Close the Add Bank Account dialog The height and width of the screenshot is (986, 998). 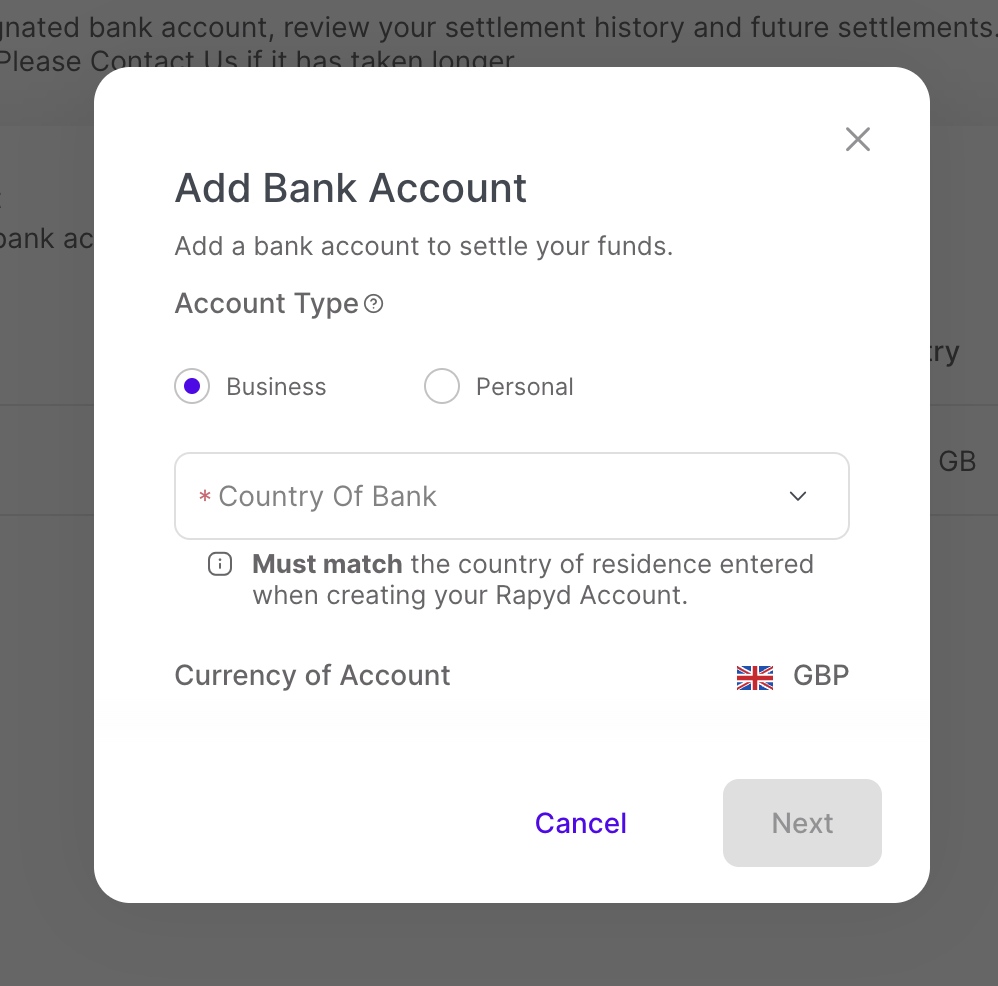coord(857,139)
